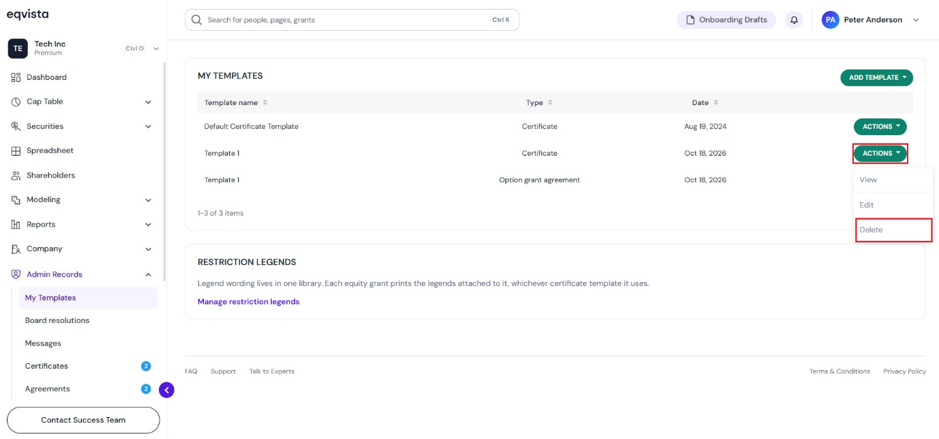Click Agreements count badge
The width and height of the screenshot is (939, 439).
(x=146, y=389)
